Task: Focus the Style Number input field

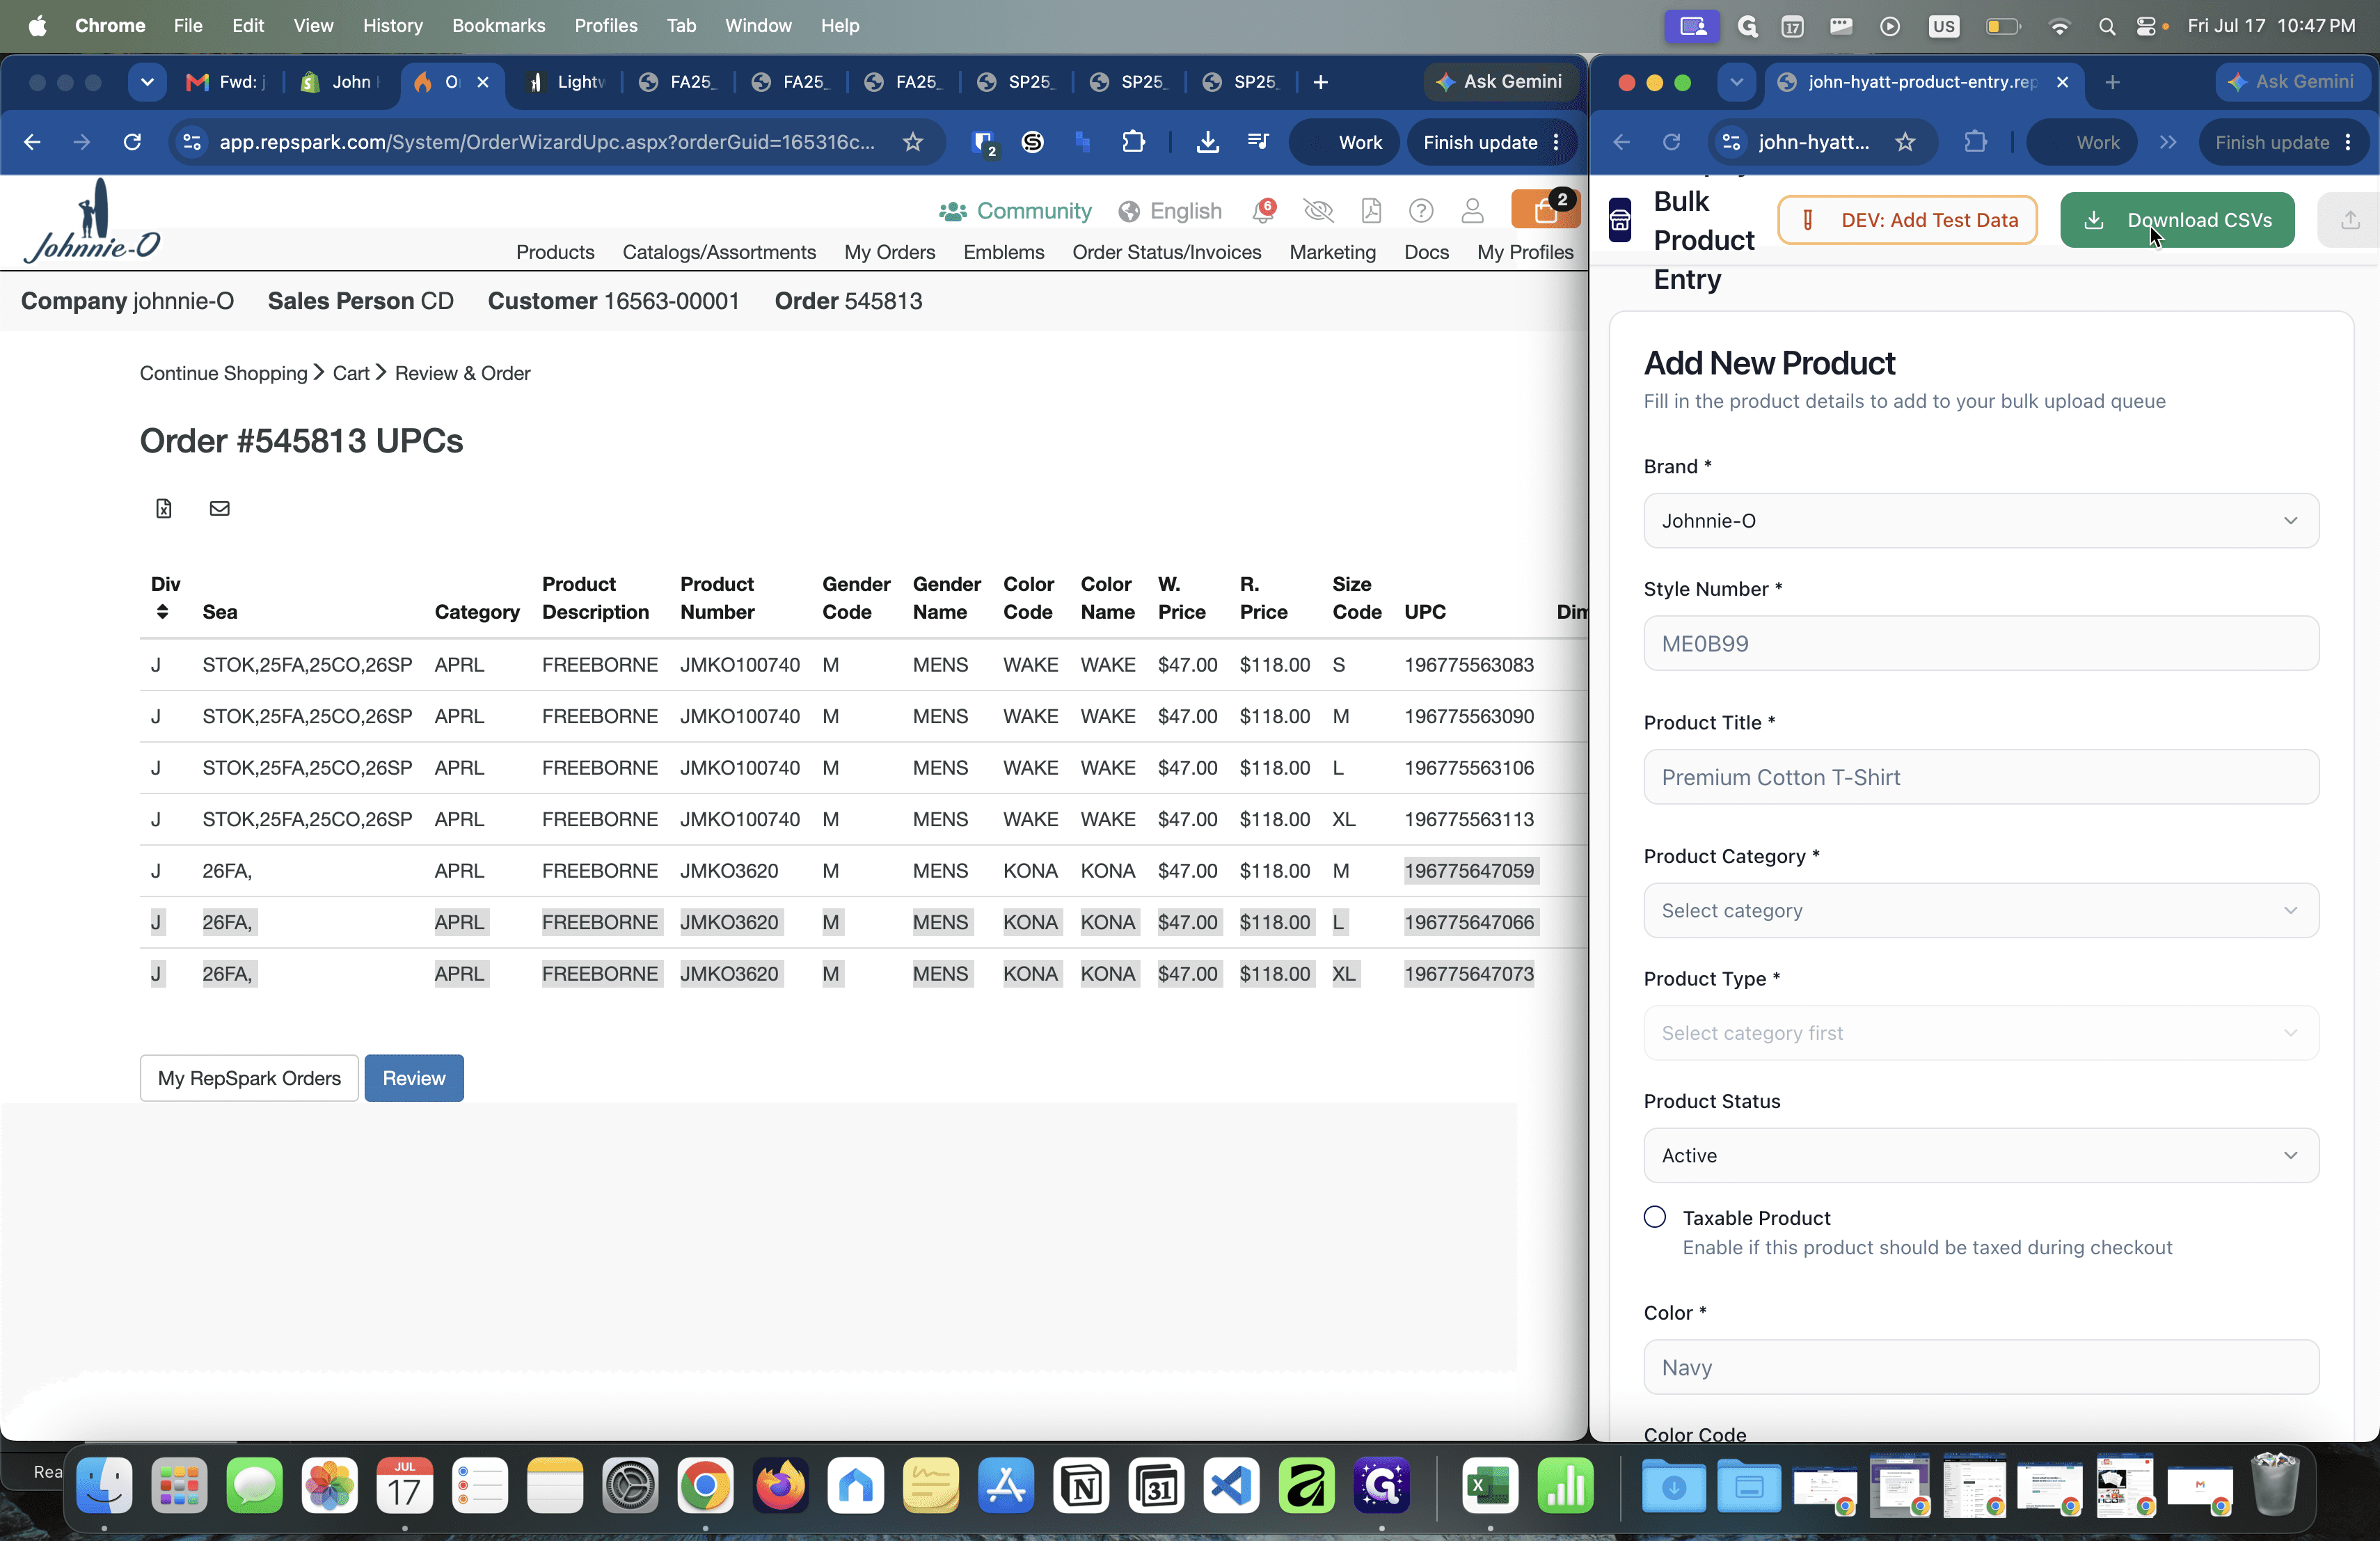Action: (1981, 643)
